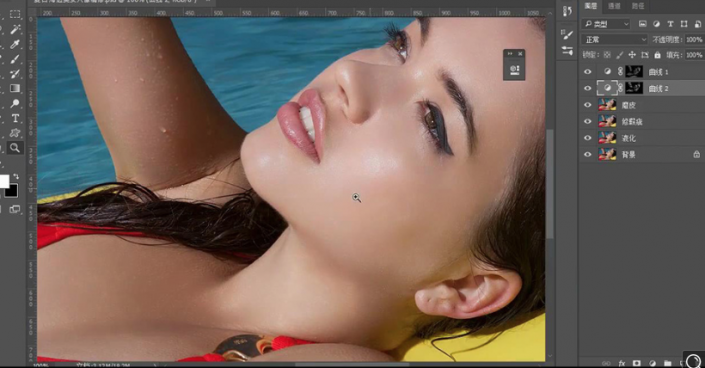Click the opacity 100% field
The width and height of the screenshot is (705, 368).
(694, 40)
